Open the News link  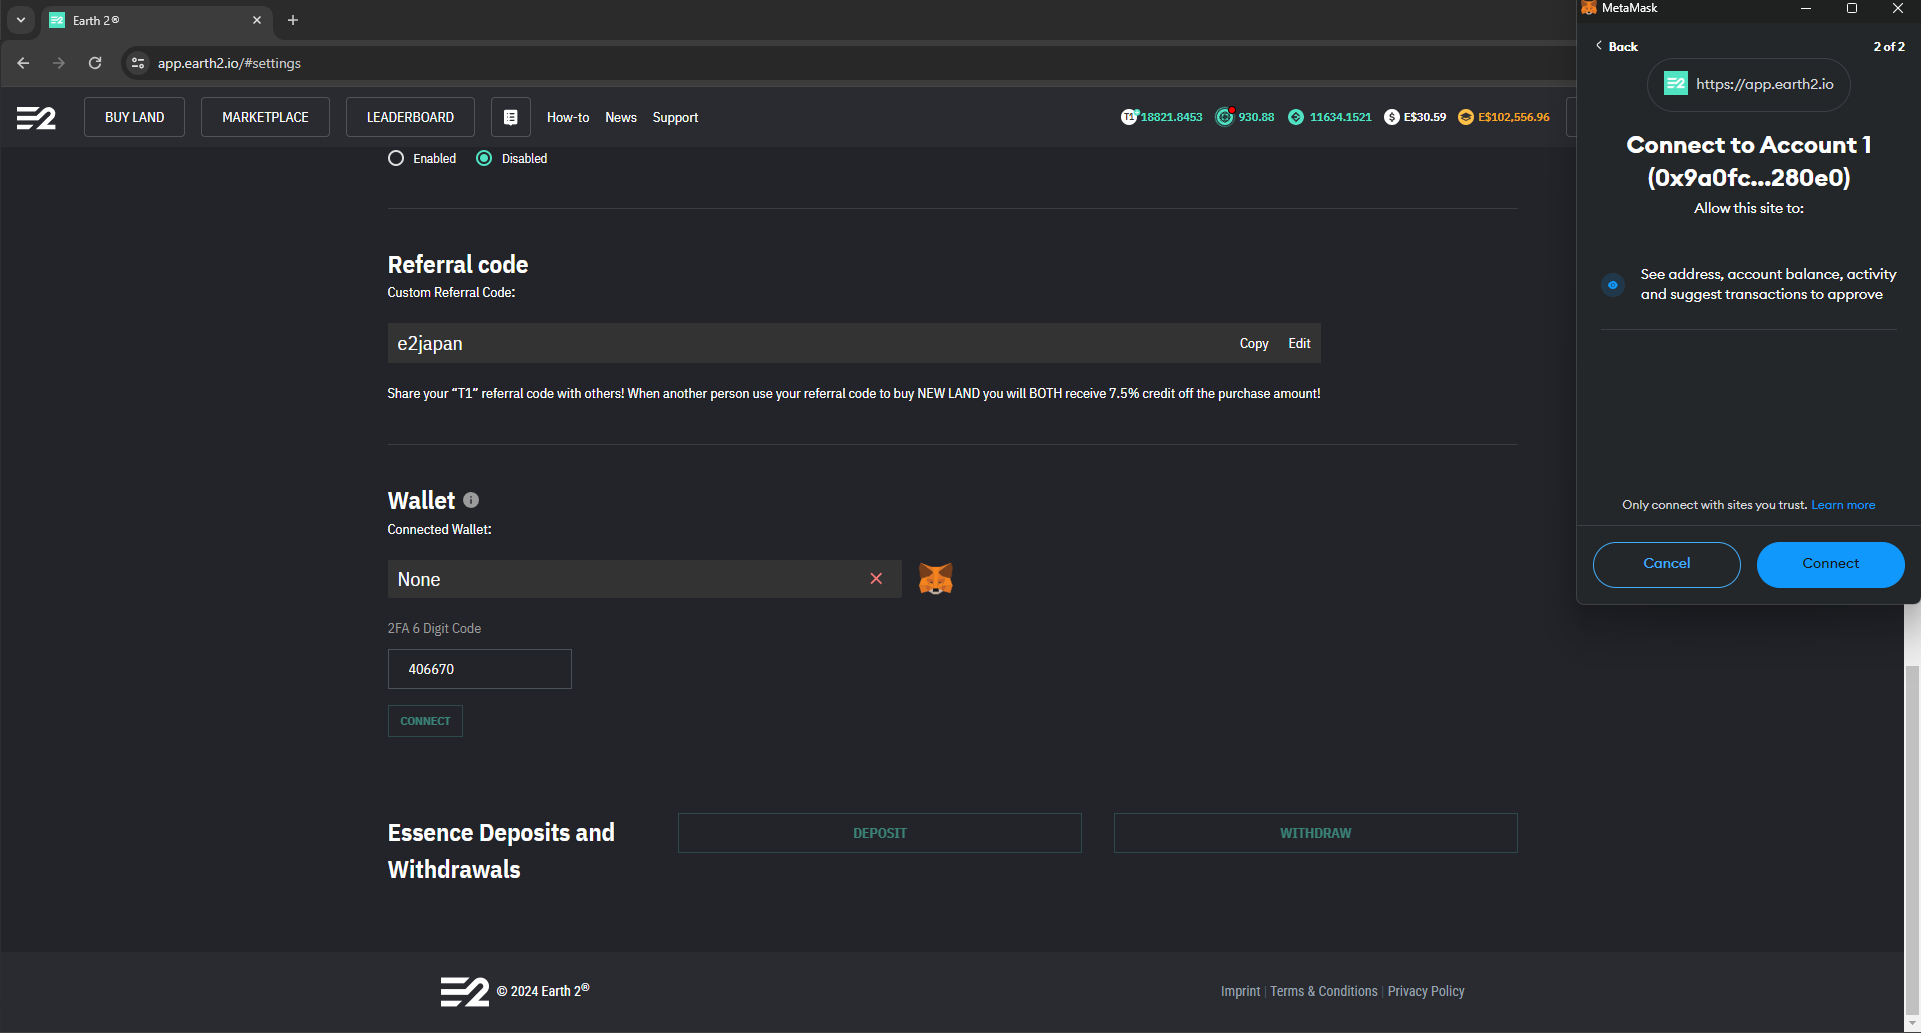[621, 117]
